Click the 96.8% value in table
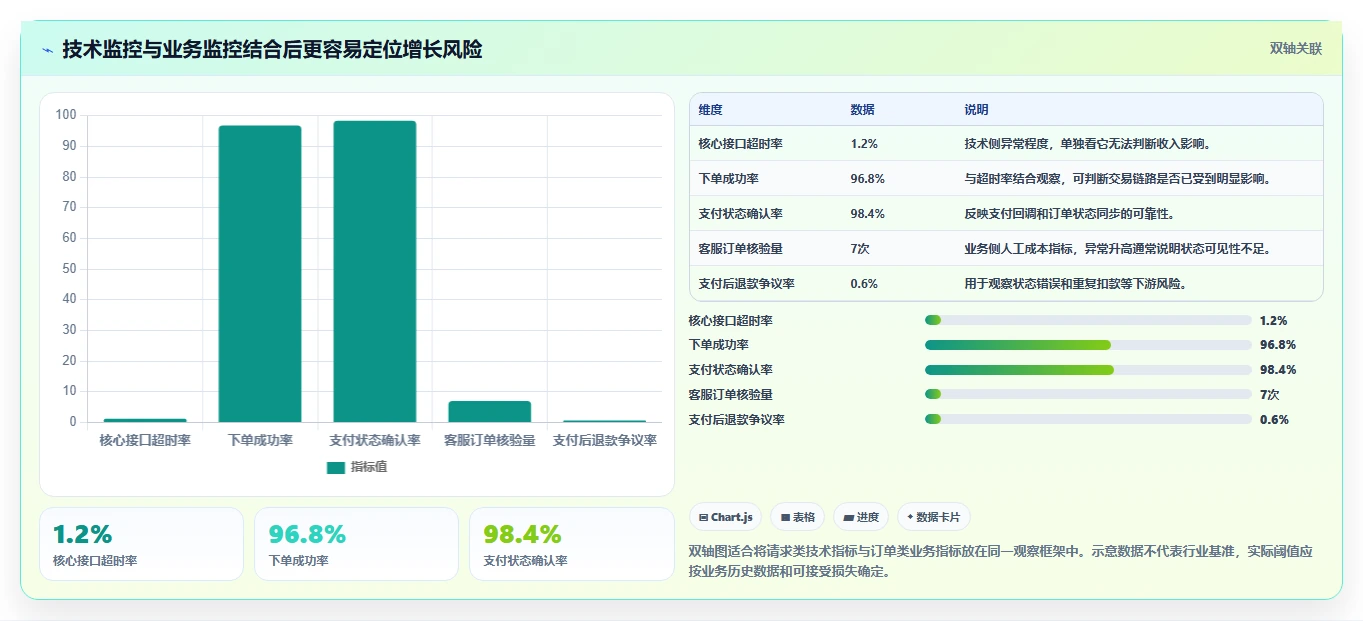This screenshot has height=621, width=1363. pos(867,179)
